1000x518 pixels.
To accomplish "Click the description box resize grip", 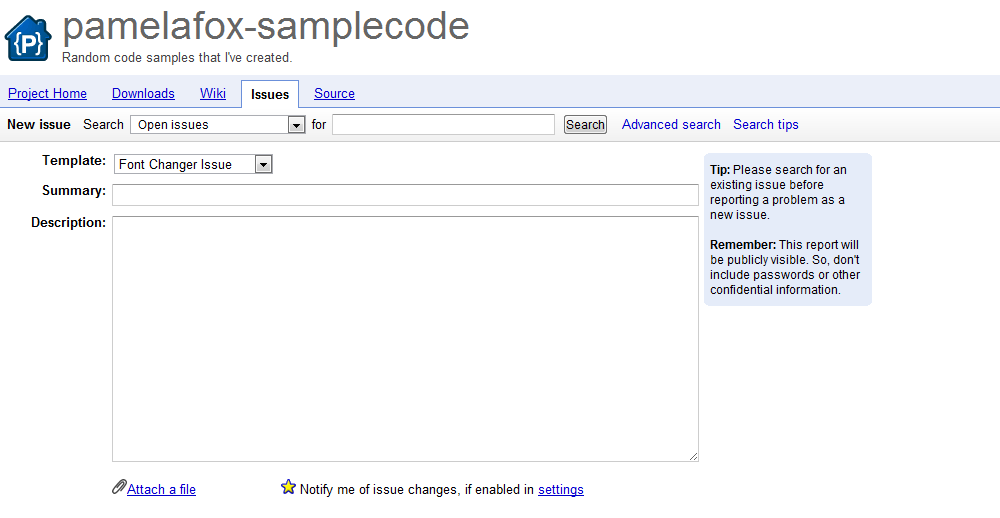I will tap(693, 455).
